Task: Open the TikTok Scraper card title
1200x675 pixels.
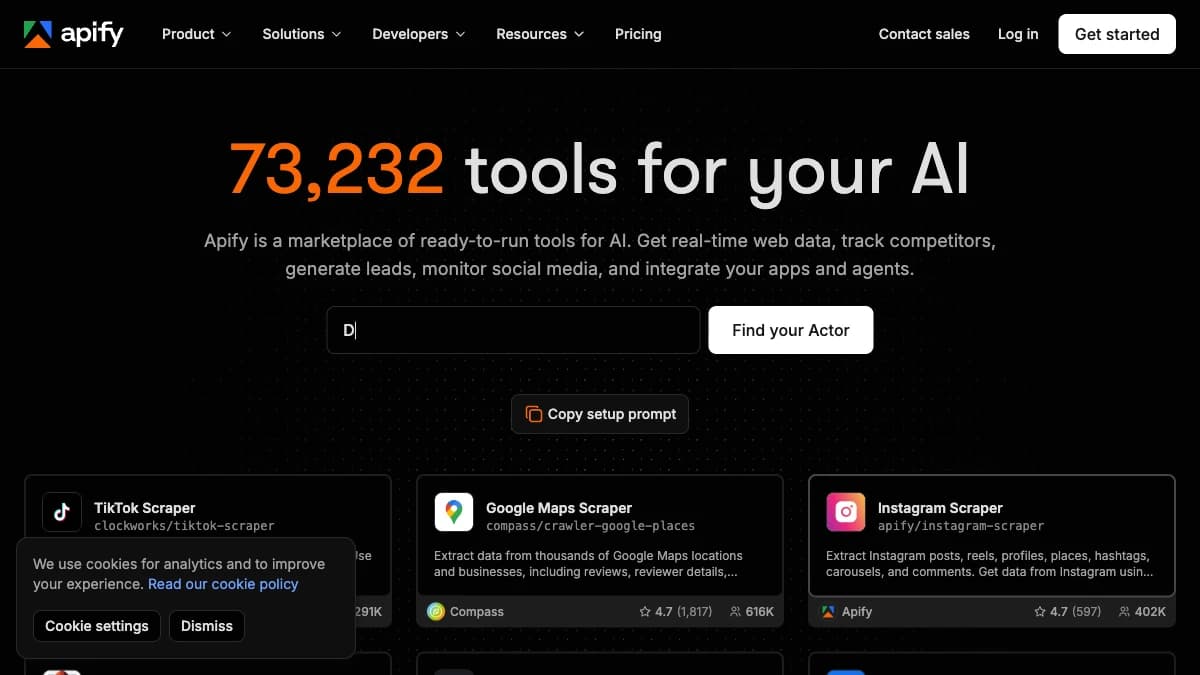Action: coord(145,508)
